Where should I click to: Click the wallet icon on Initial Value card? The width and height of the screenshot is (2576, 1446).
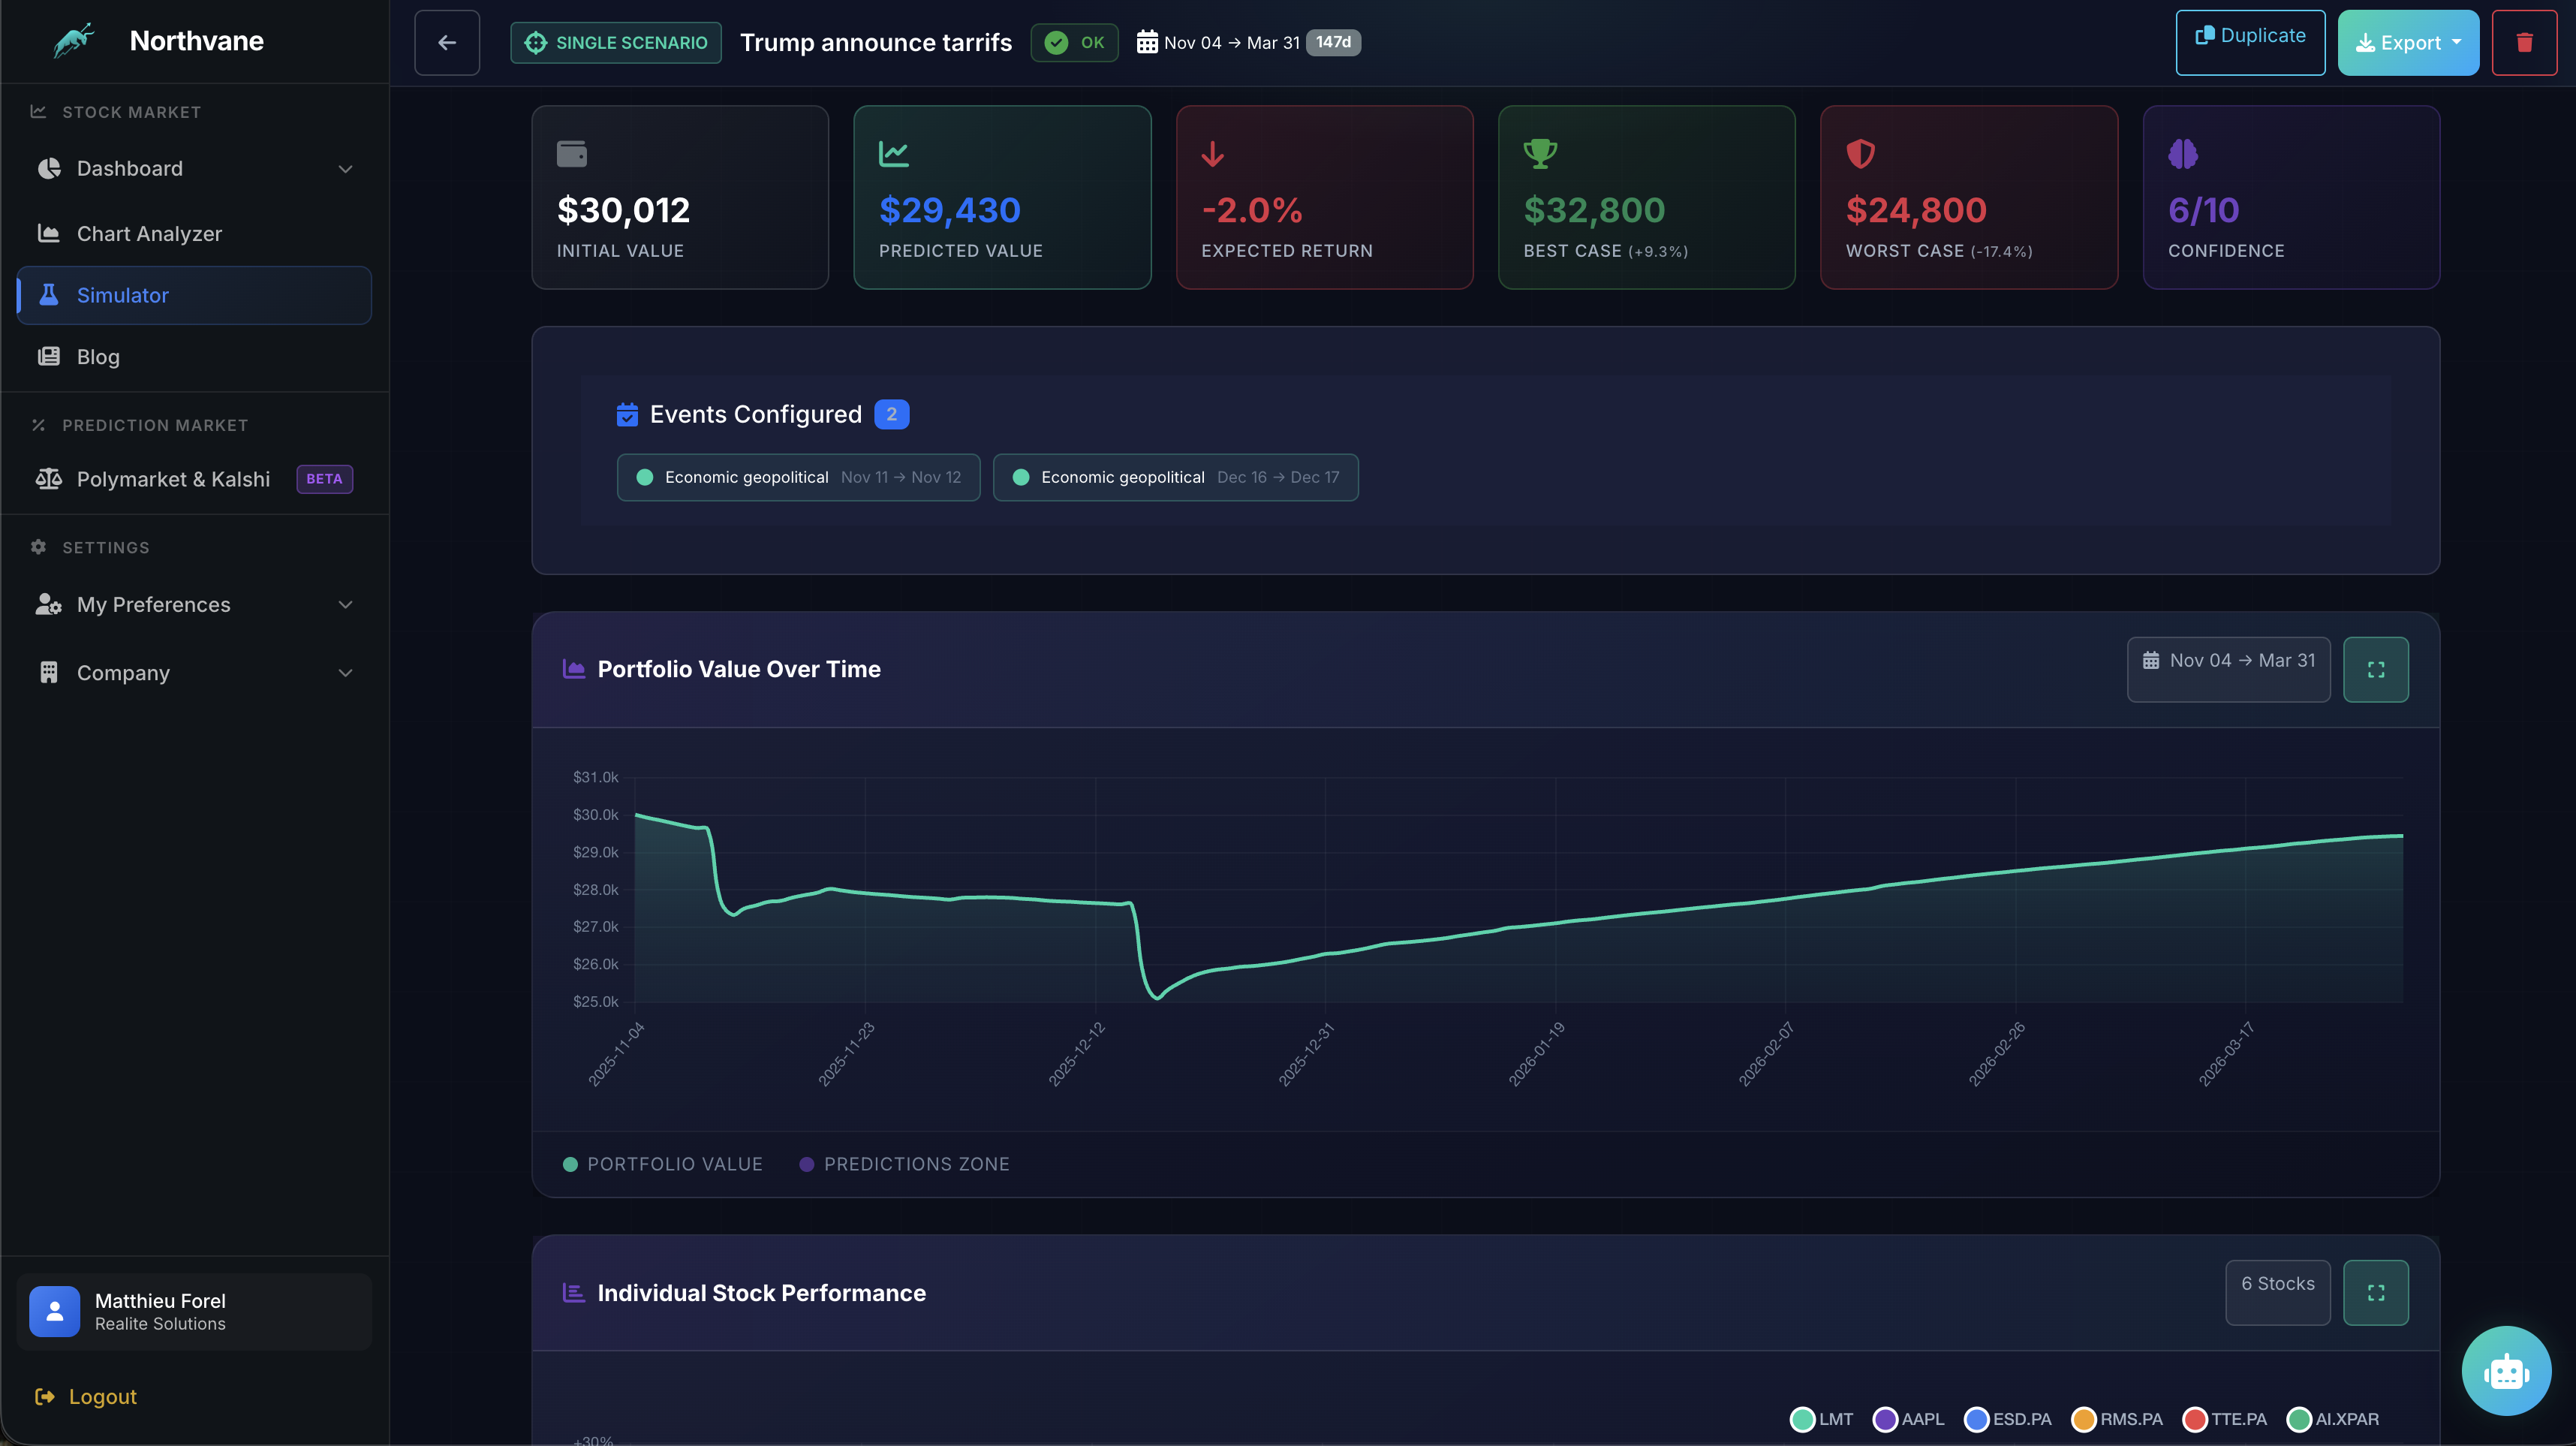click(x=572, y=154)
